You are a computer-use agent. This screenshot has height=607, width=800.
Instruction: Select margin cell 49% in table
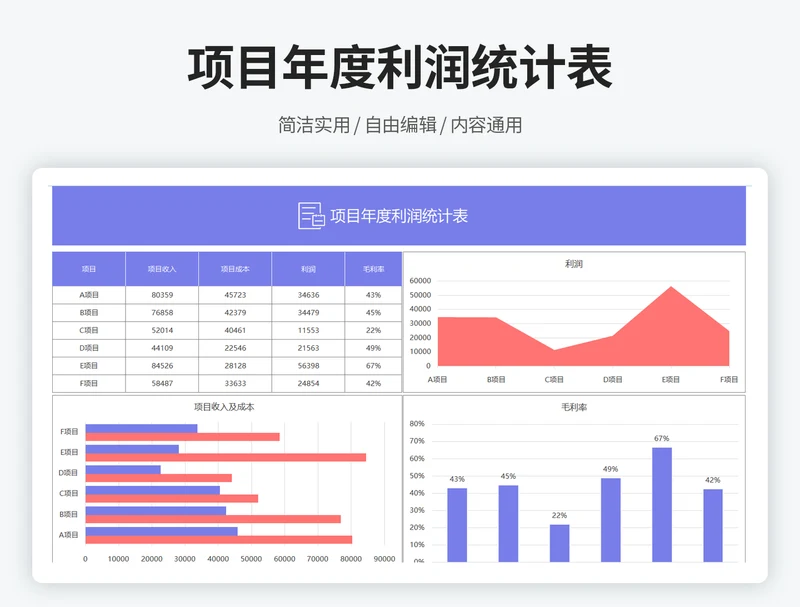click(373, 348)
